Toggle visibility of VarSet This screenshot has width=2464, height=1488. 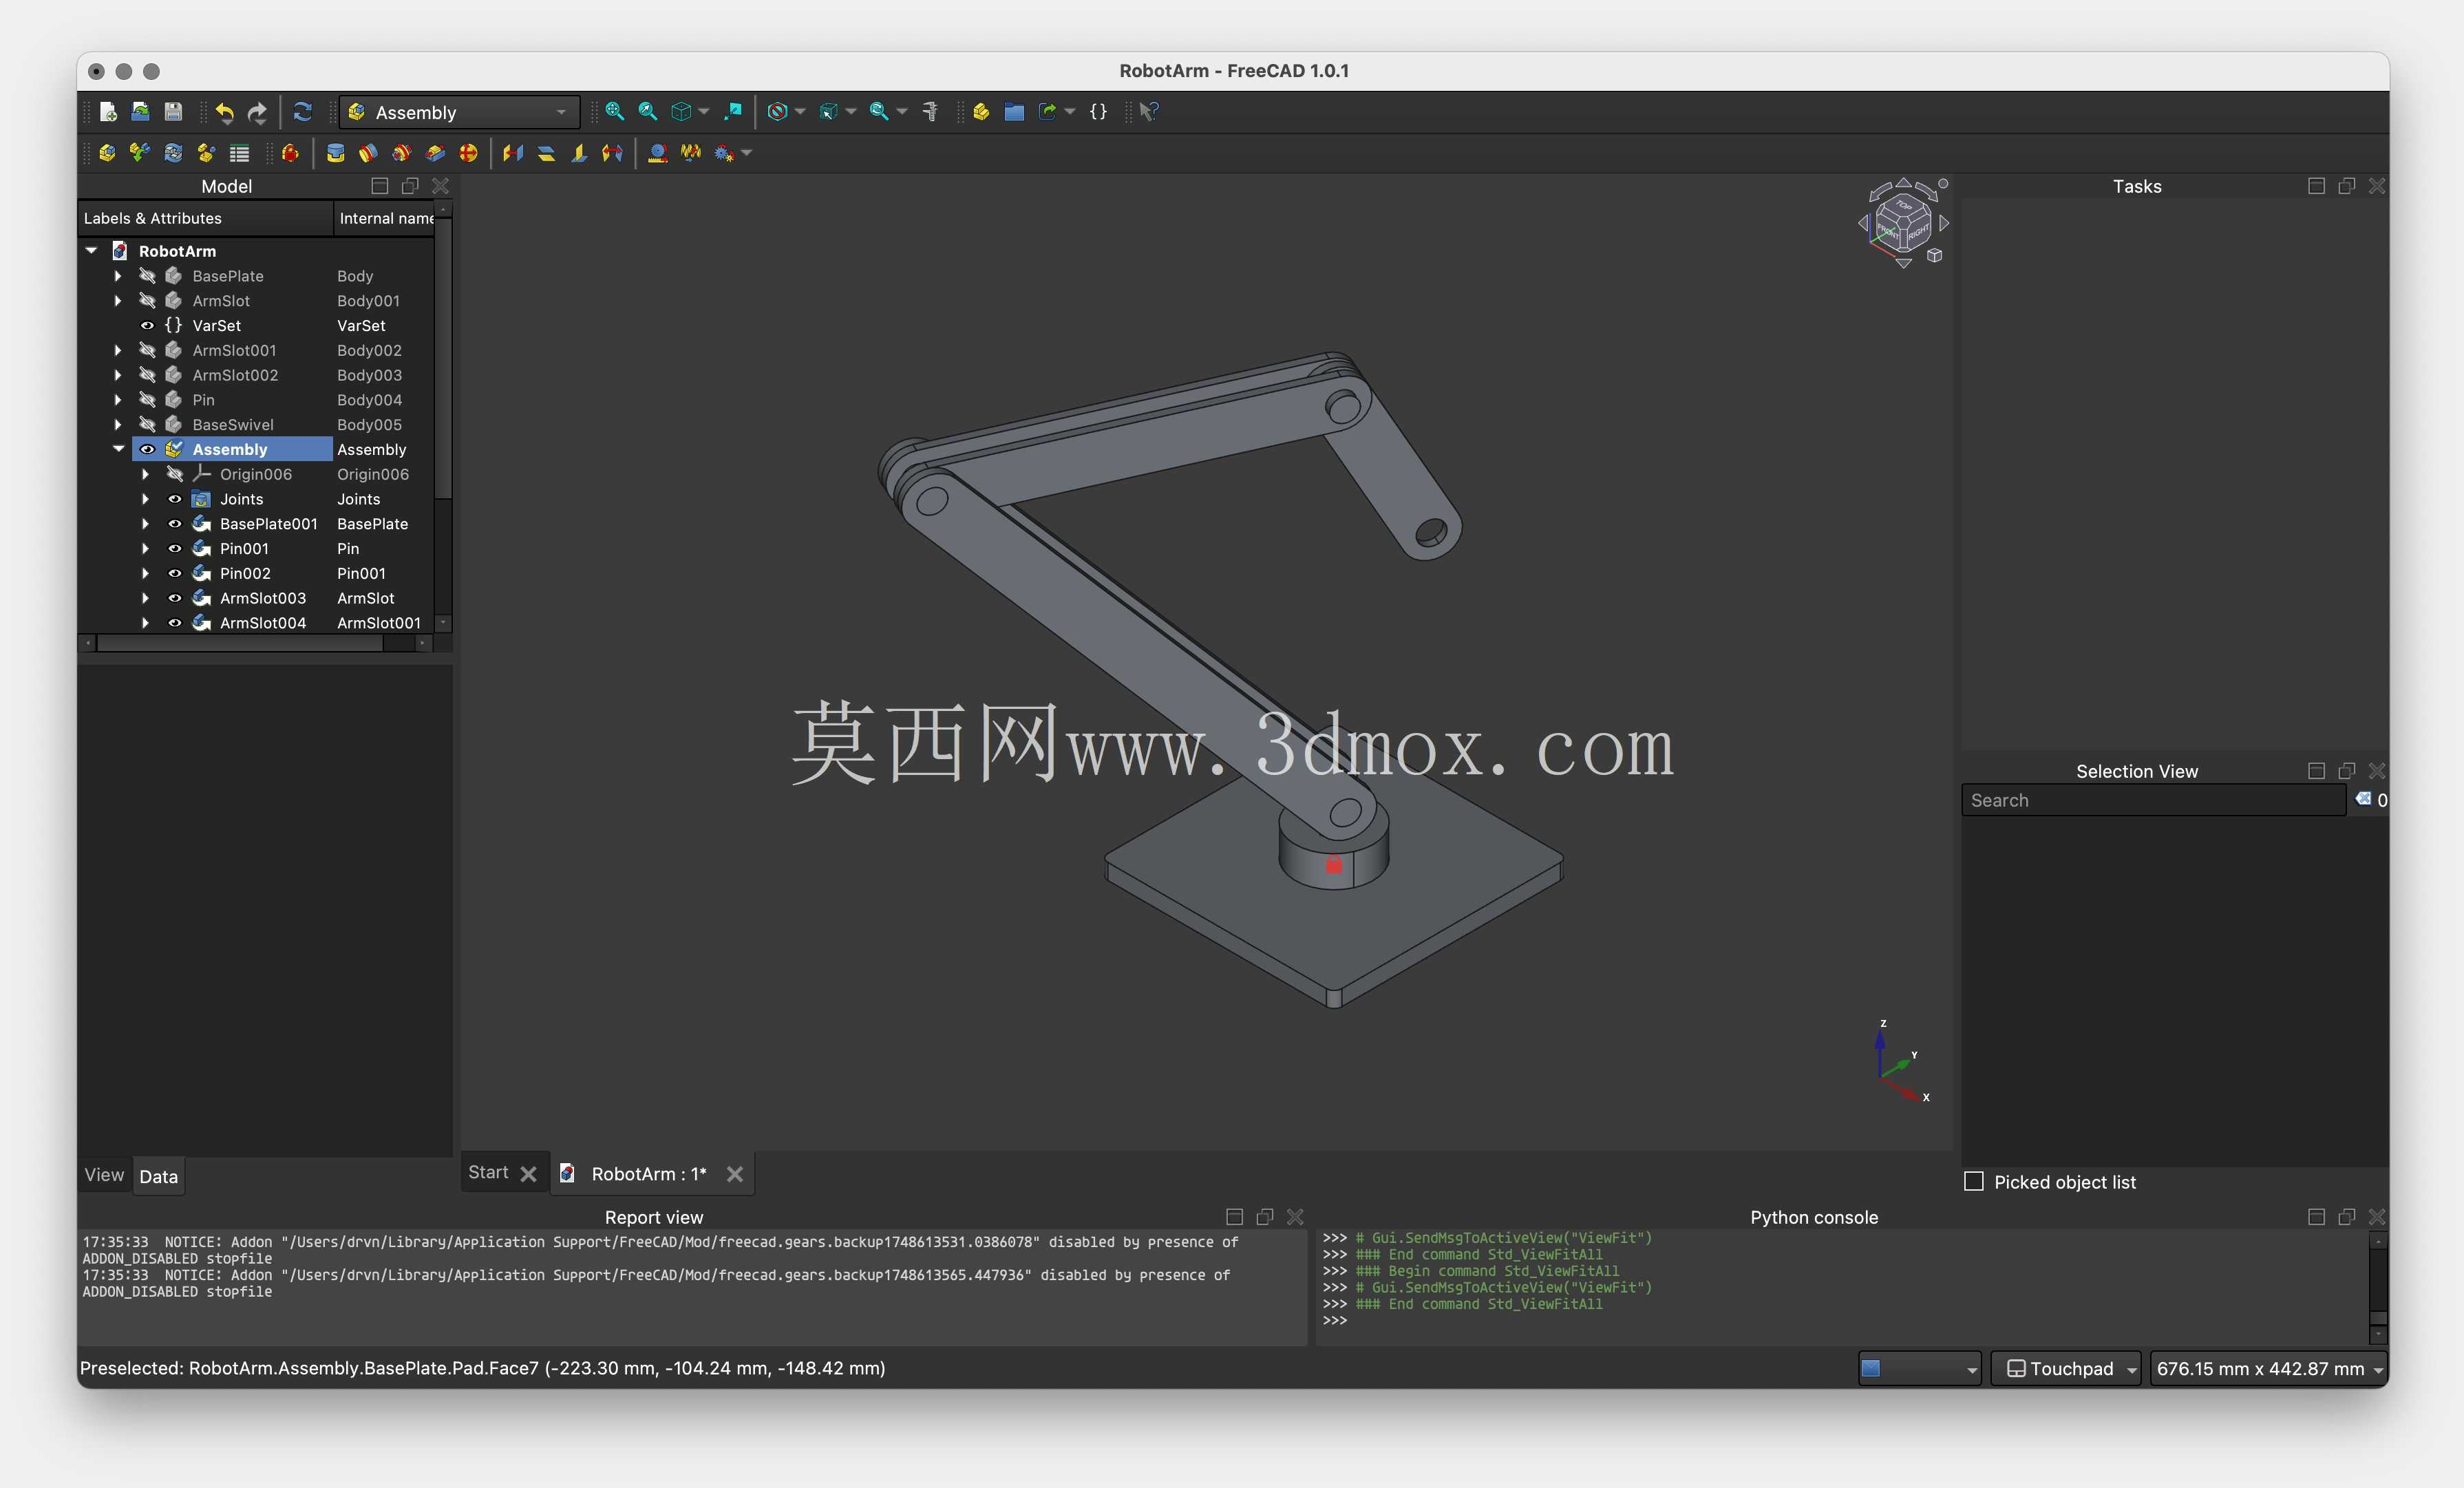tap(147, 325)
